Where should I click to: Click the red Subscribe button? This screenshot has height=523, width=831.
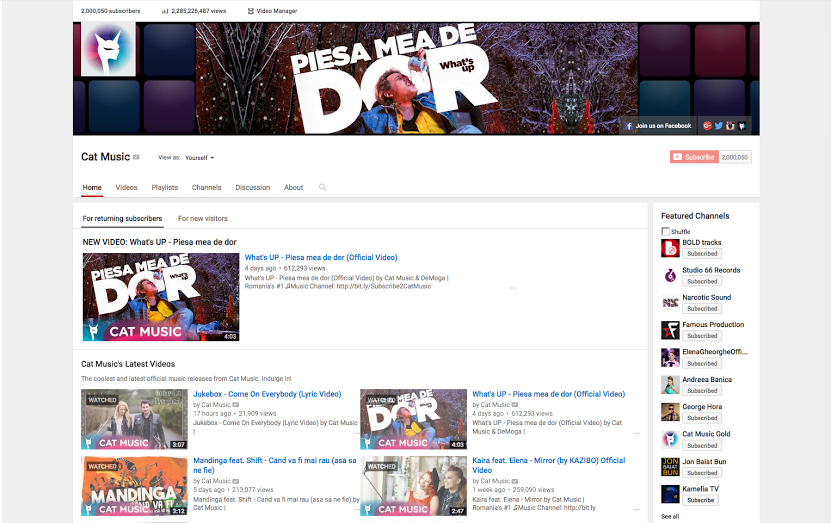point(692,157)
